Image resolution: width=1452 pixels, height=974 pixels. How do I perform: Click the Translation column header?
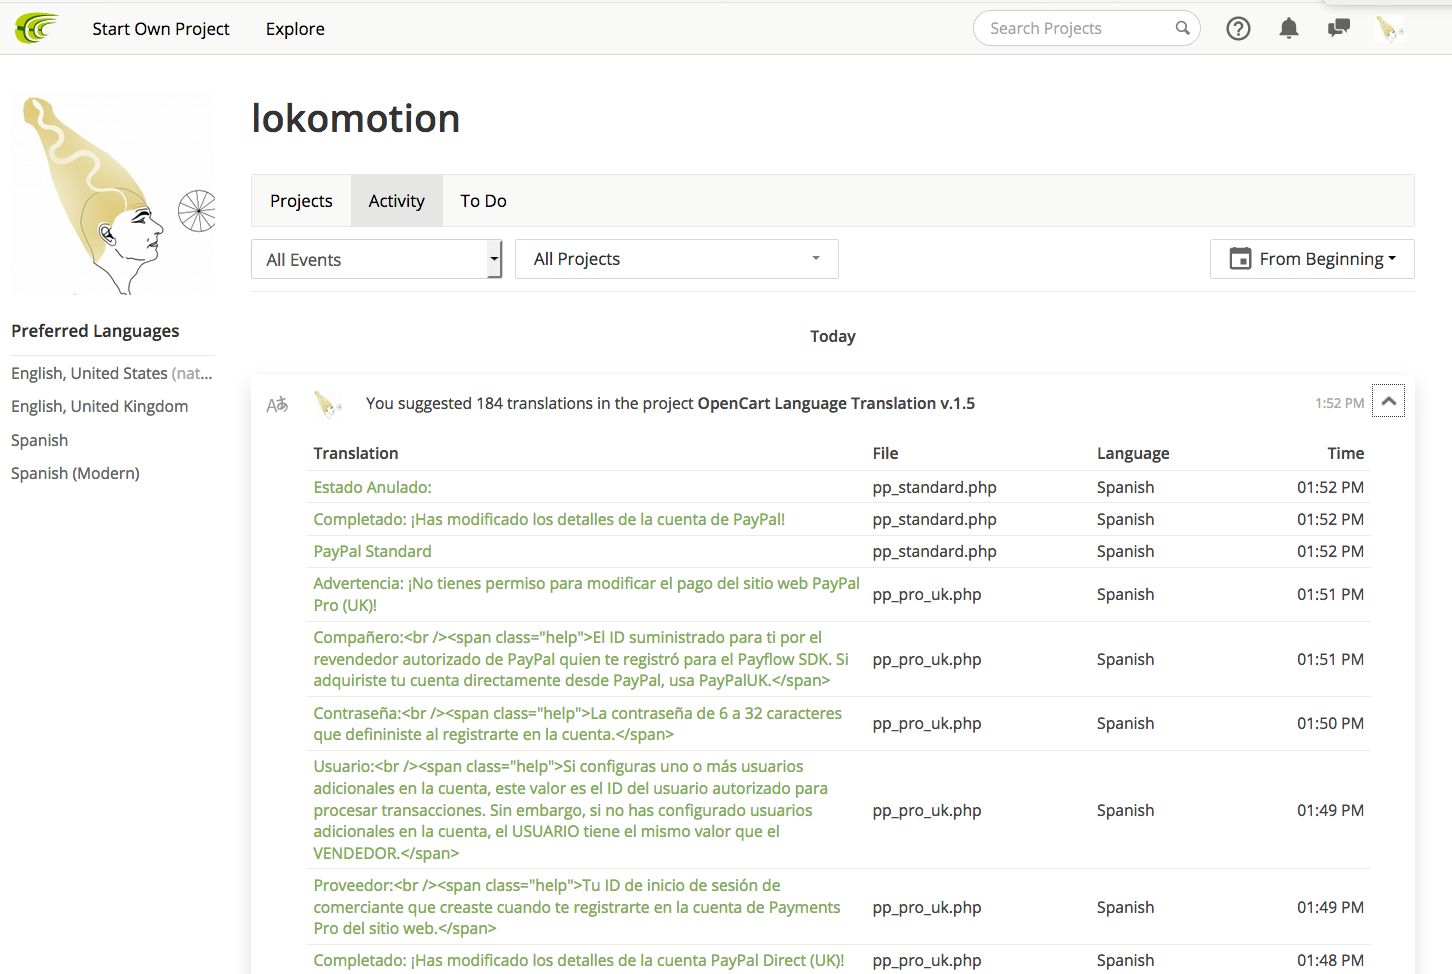coord(356,453)
